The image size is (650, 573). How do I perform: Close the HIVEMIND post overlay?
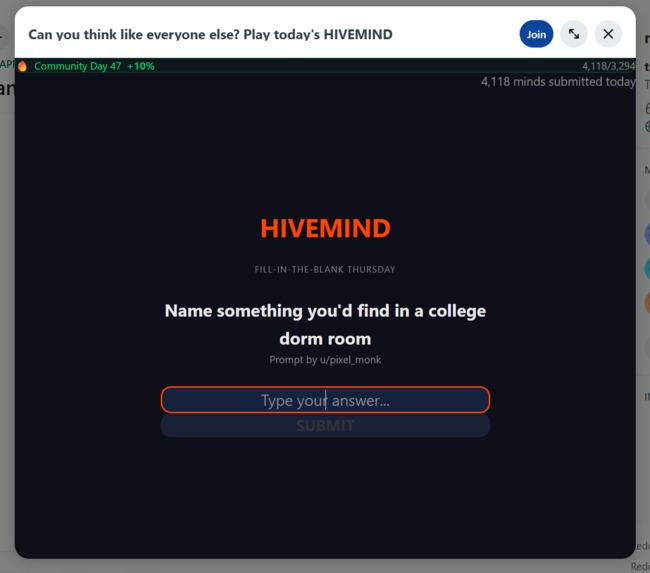click(x=608, y=34)
